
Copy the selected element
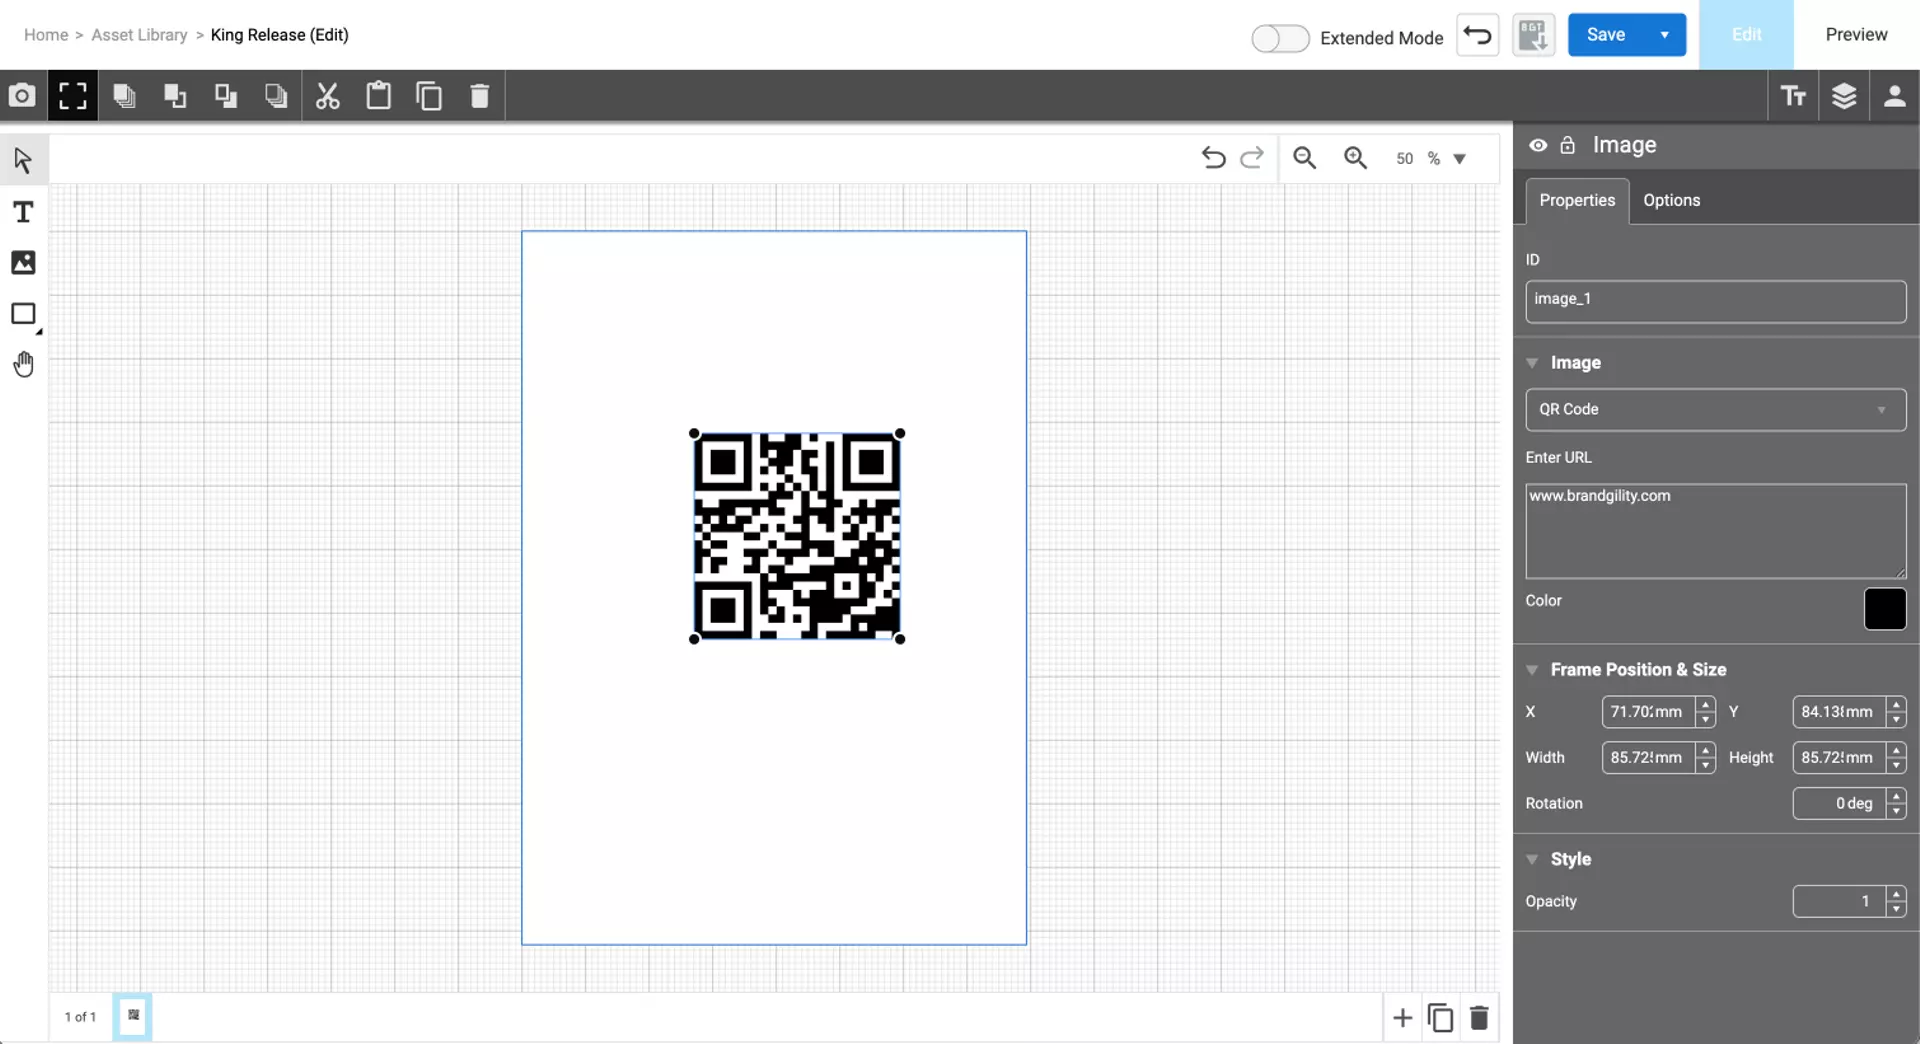[x=429, y=96]
